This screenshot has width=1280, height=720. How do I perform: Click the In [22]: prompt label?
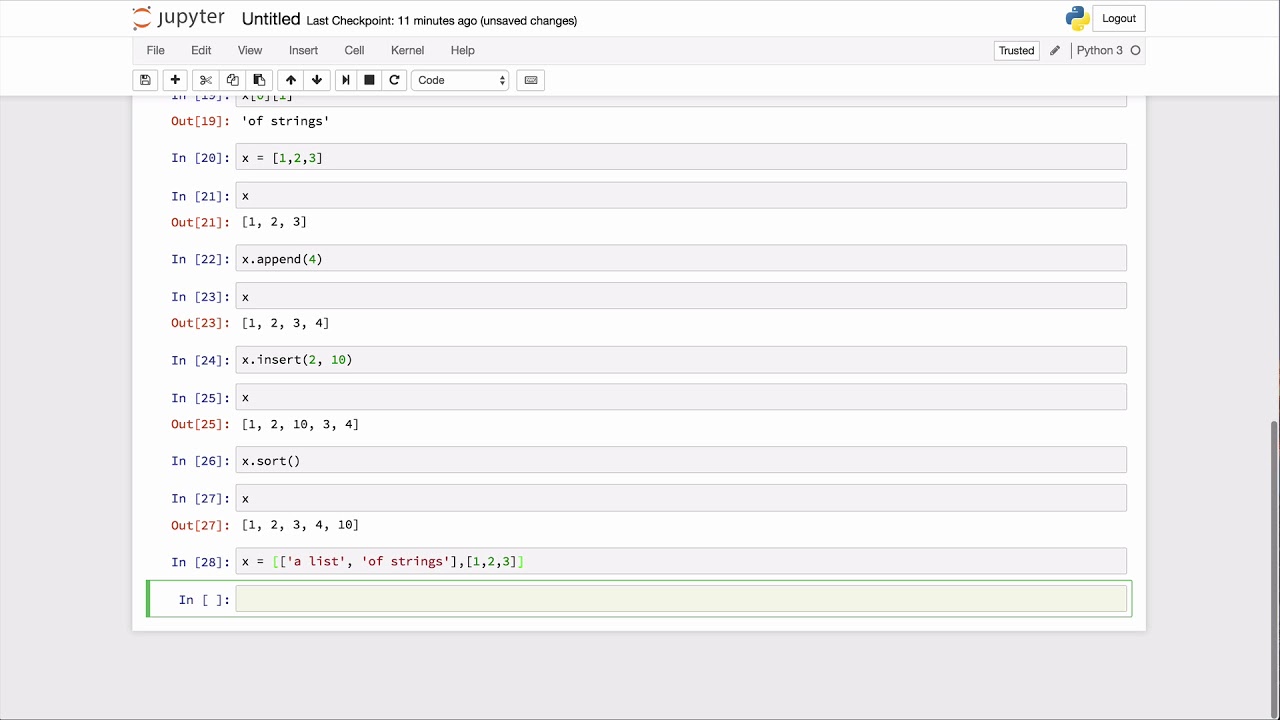[x=200, y=259]
